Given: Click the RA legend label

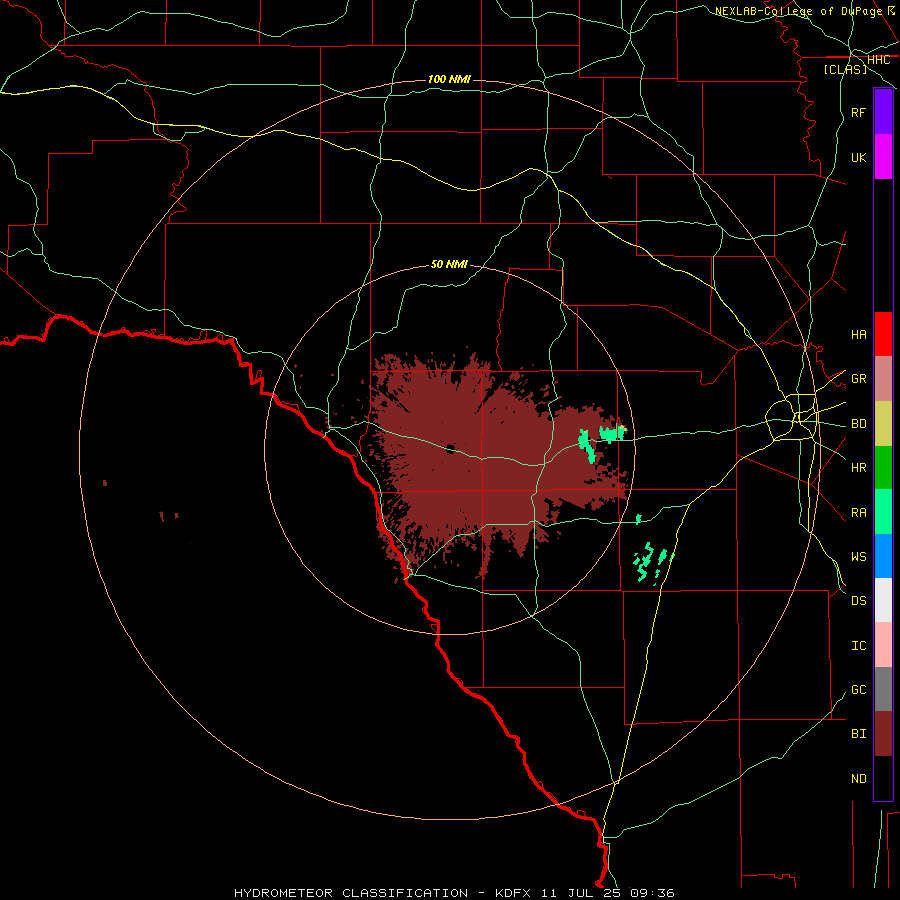Looking at the screenshot, I should coord(859,513).
